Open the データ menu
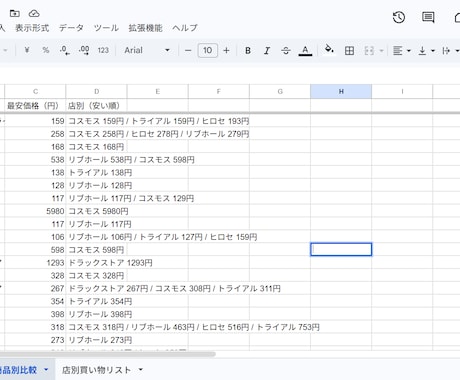Screen dimensions: 460x380 [71, 28]
